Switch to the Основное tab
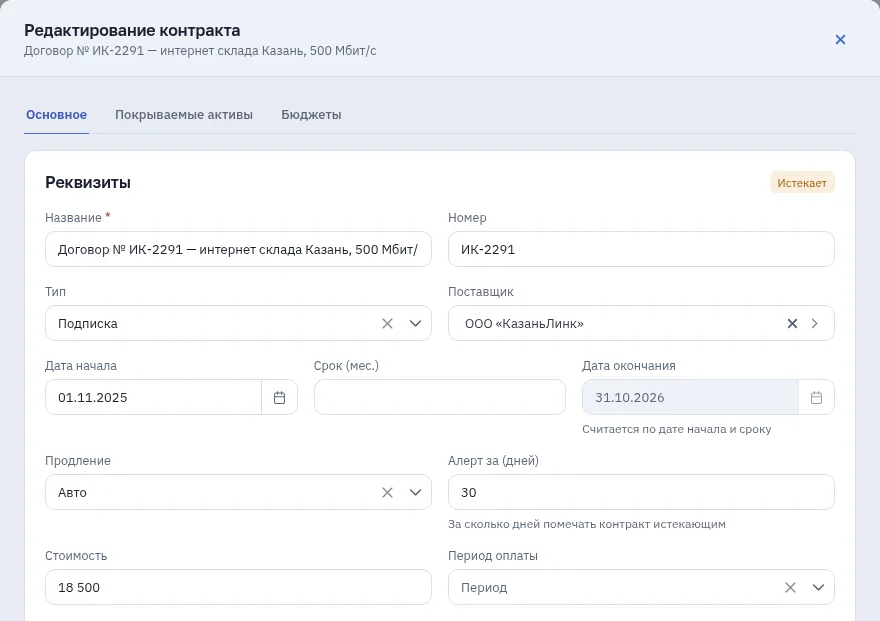 pos(56,115)
